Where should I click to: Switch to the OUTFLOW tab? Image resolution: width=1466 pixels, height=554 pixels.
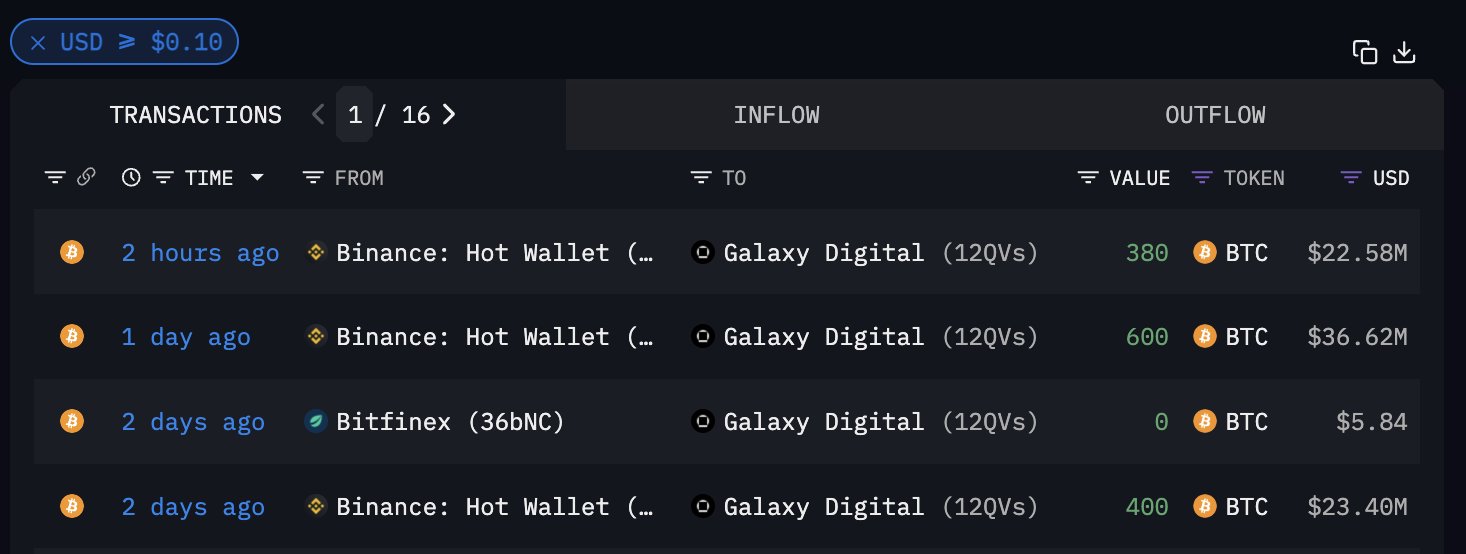click(x=1215, y=115)
